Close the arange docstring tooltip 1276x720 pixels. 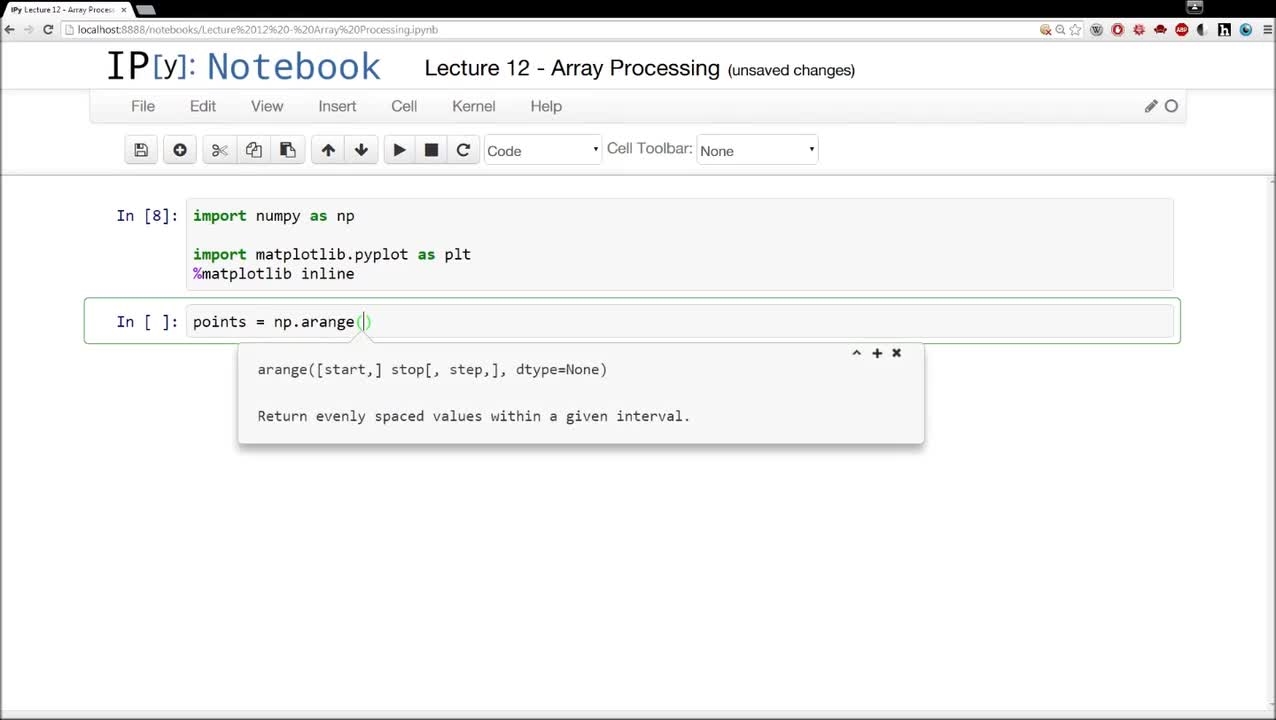[896, 353]
